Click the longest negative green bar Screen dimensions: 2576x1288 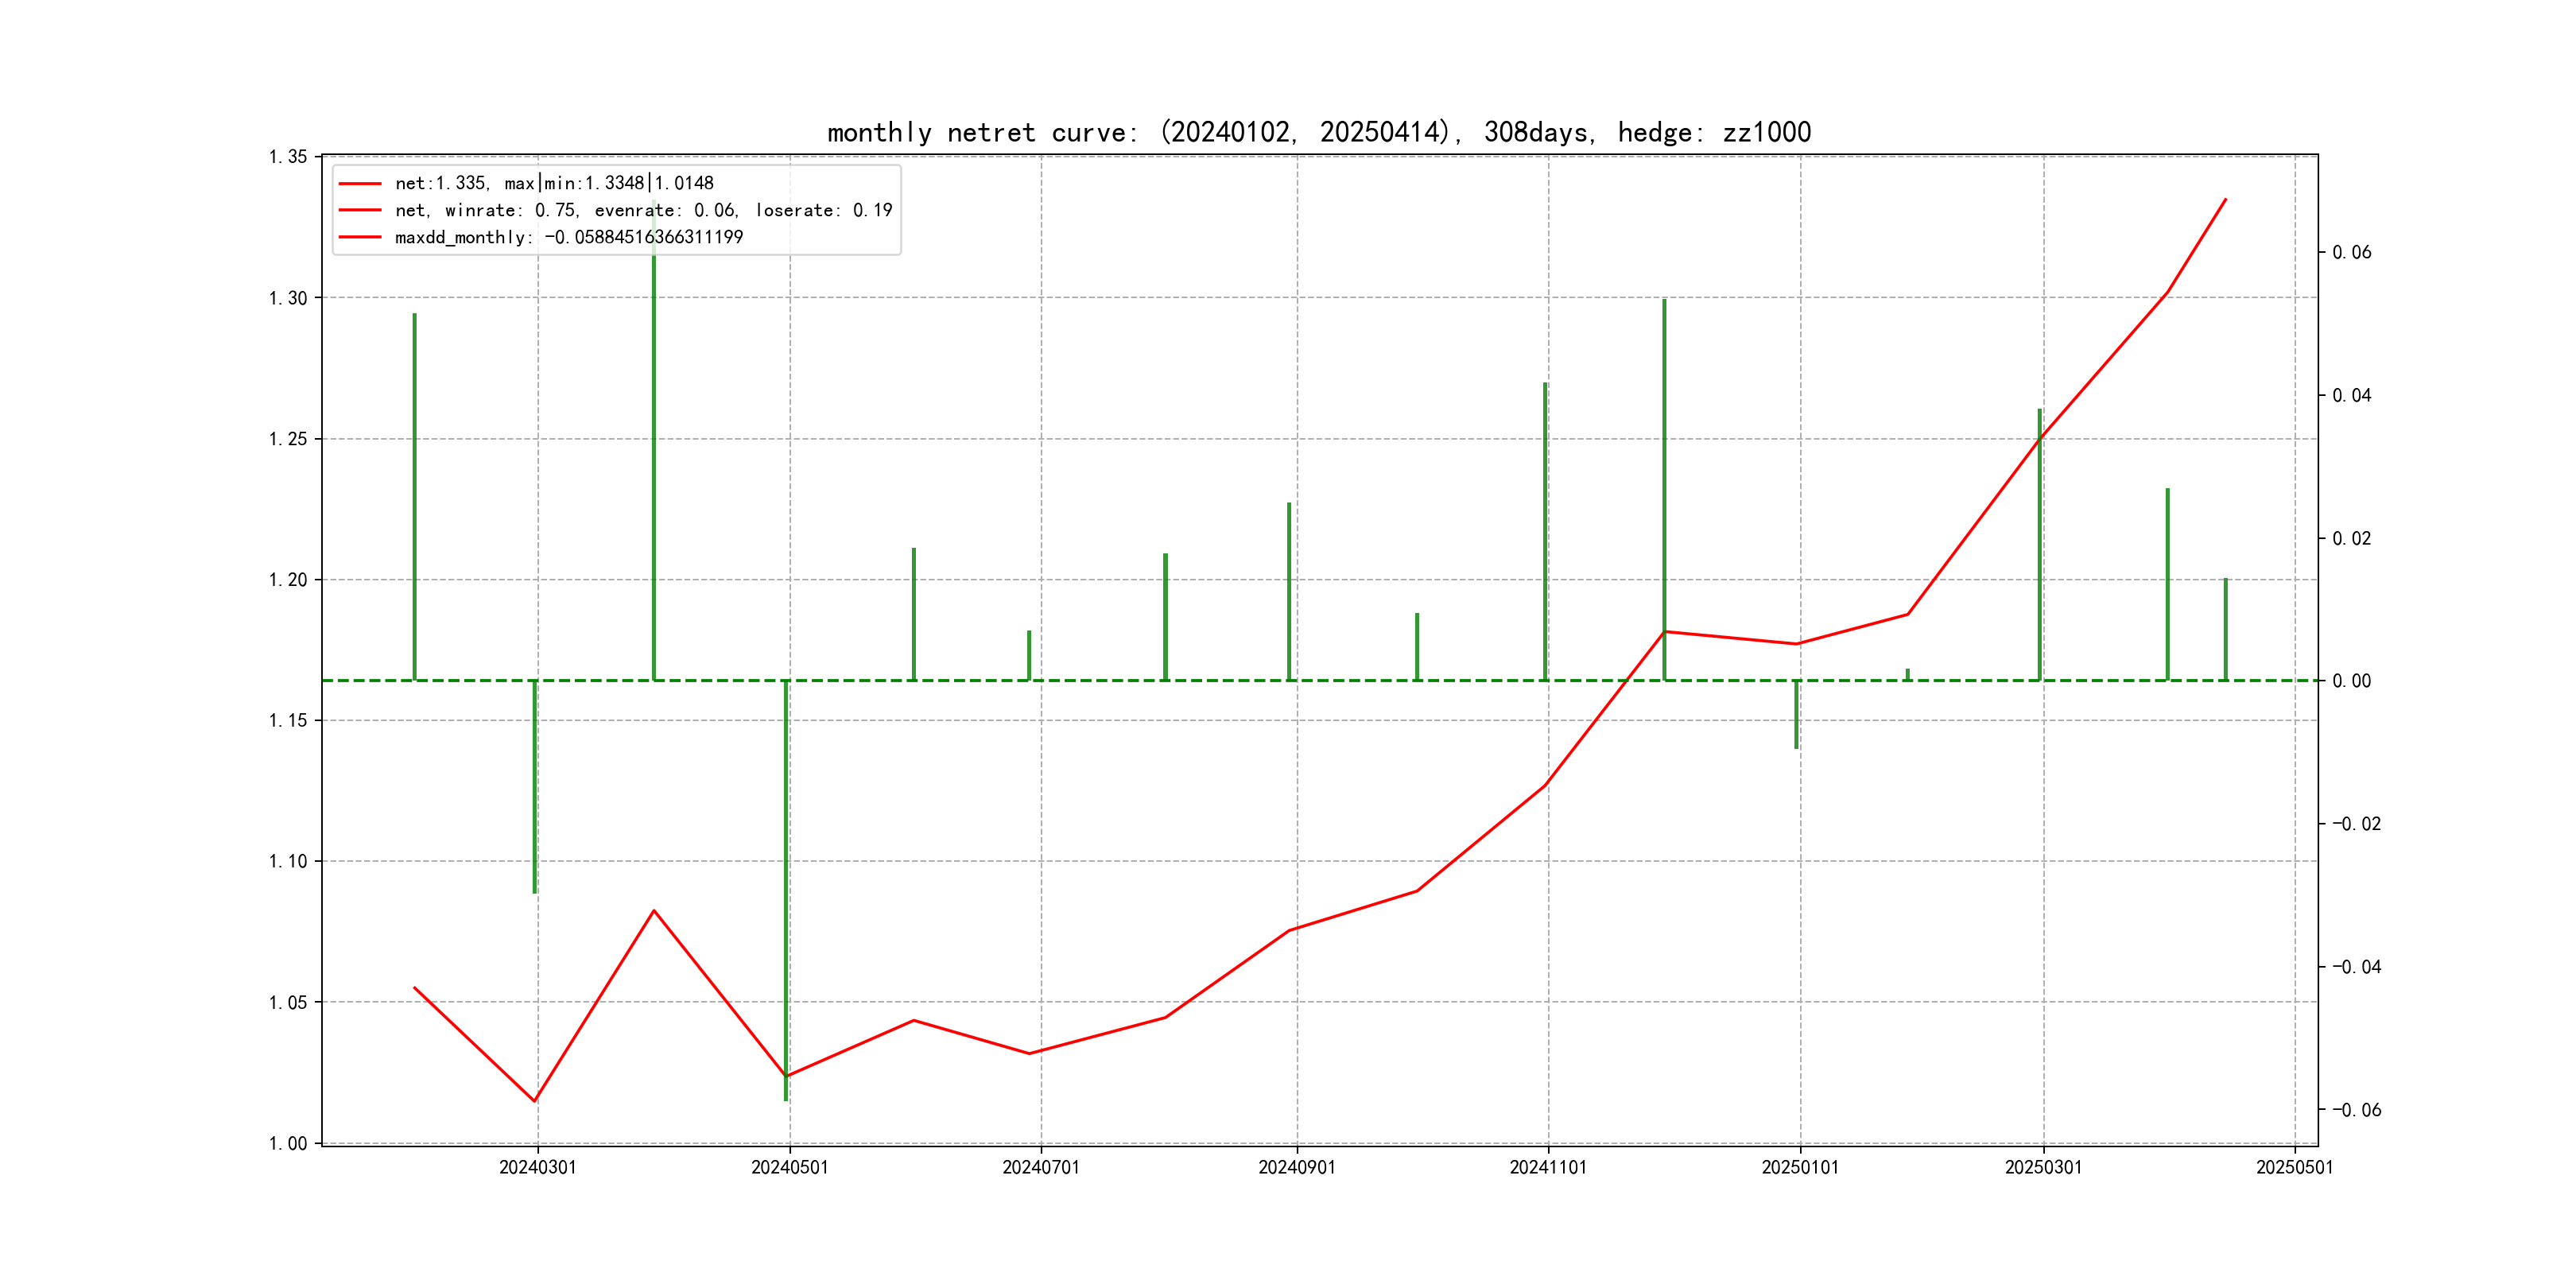786,890
